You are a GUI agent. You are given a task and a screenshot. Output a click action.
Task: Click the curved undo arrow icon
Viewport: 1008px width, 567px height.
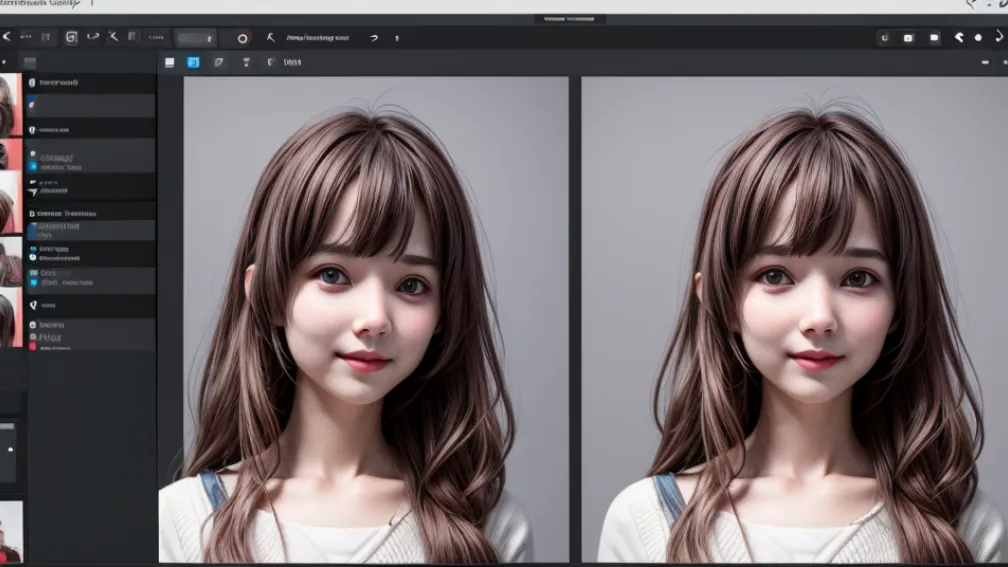[x=93, y=37]
